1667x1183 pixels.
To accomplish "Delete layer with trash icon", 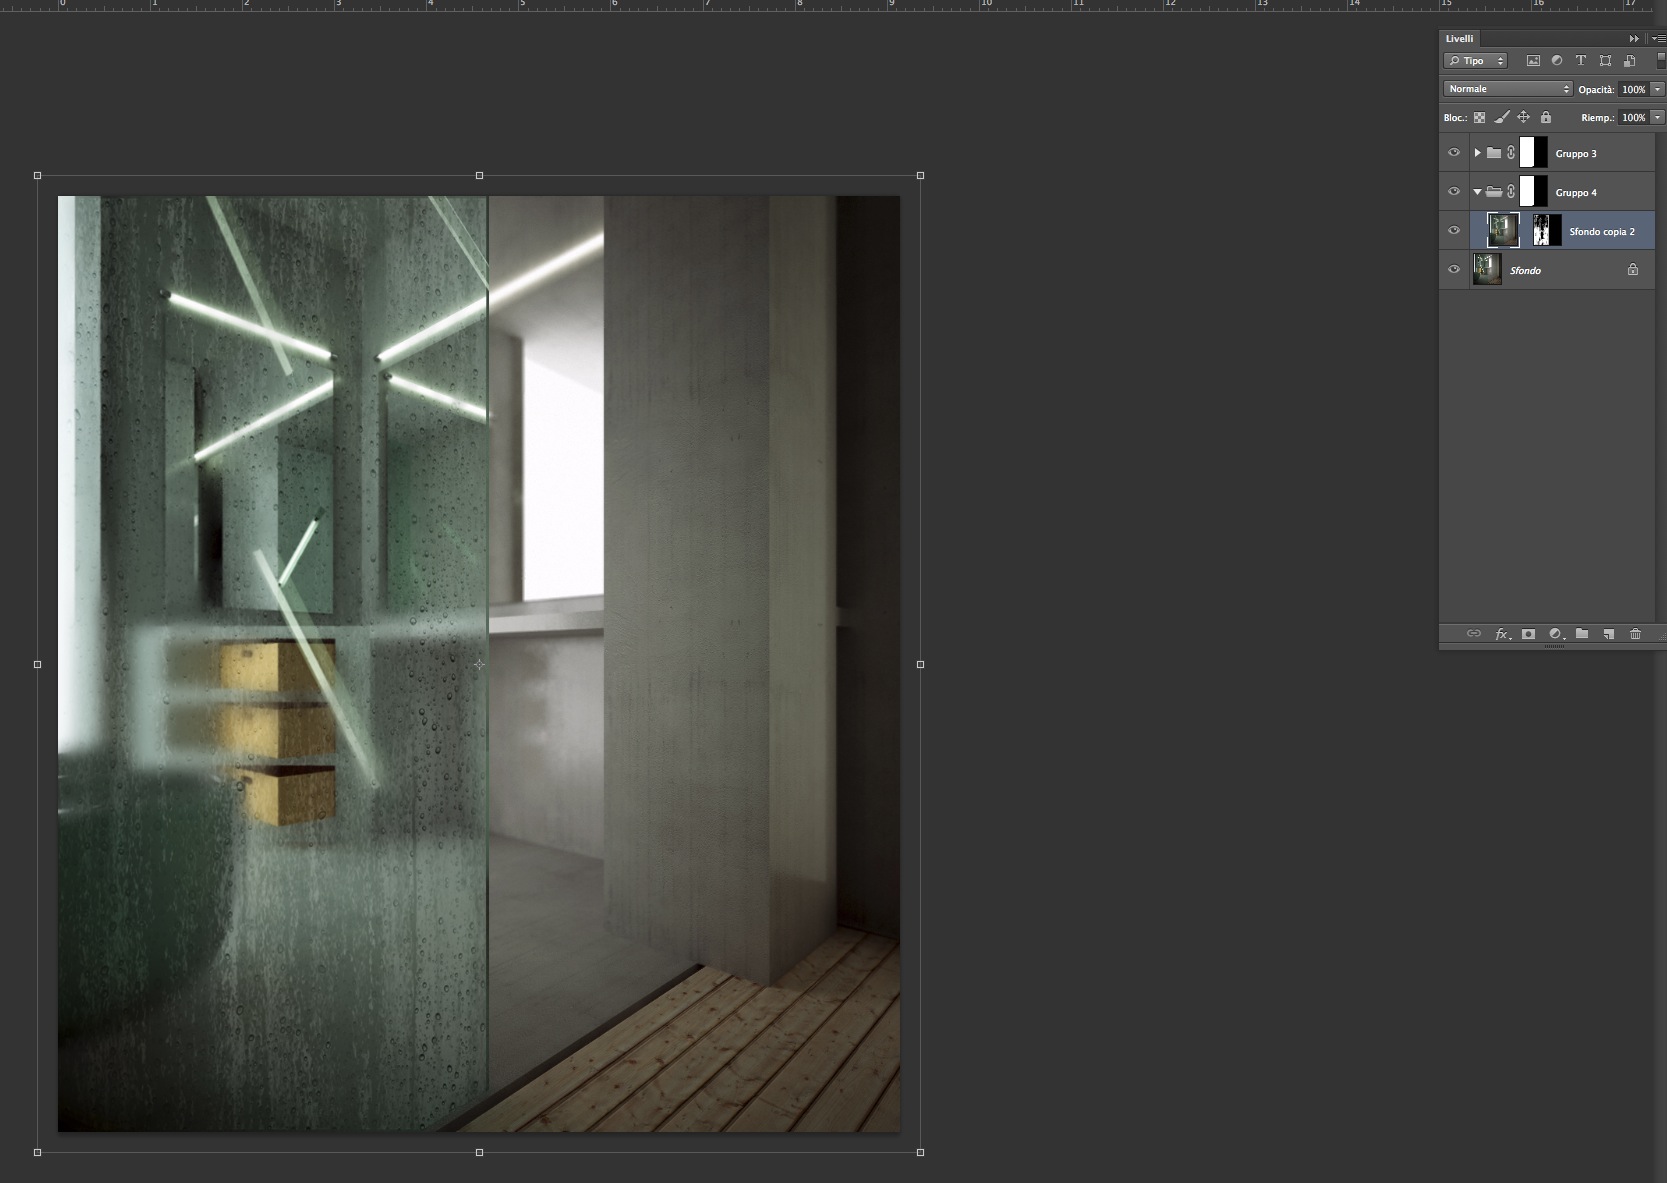I will [1635, 634].
